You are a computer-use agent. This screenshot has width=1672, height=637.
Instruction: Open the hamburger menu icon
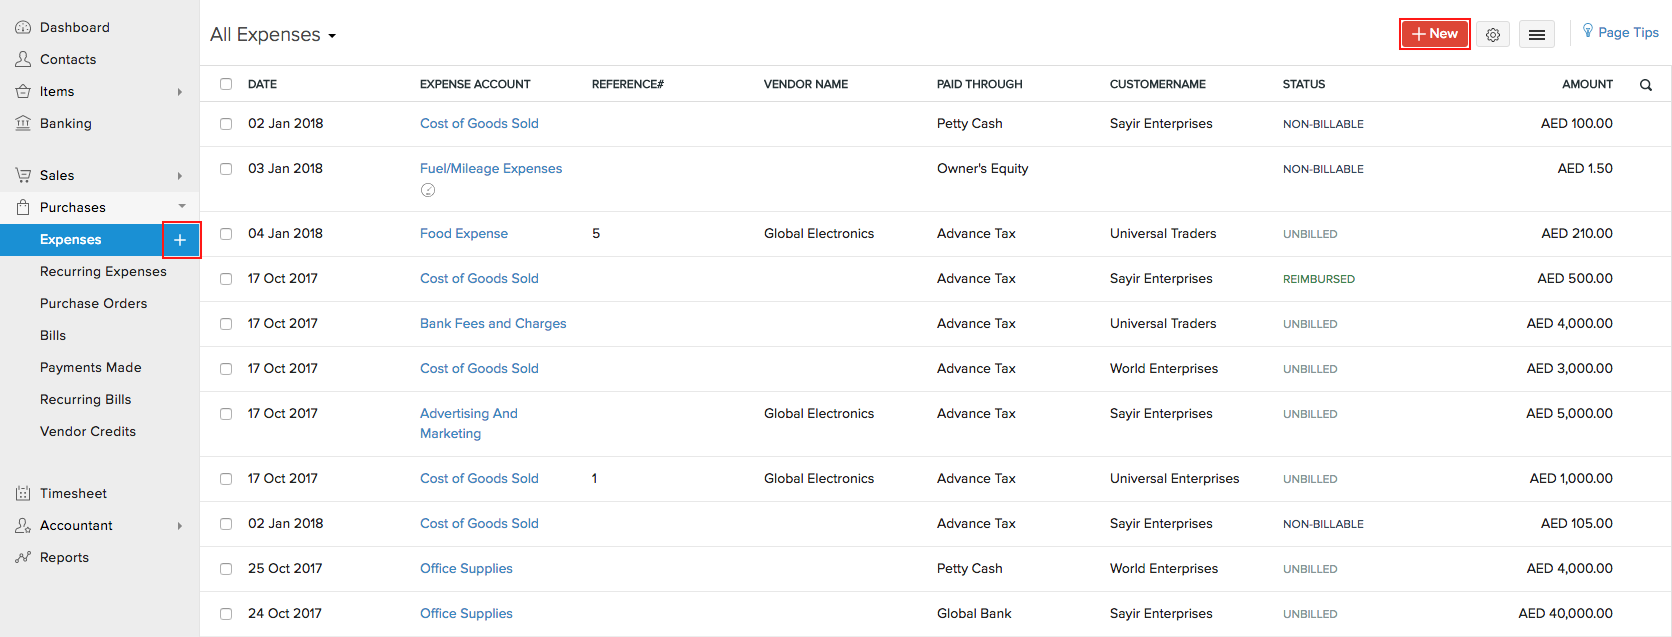(1537, 35)
